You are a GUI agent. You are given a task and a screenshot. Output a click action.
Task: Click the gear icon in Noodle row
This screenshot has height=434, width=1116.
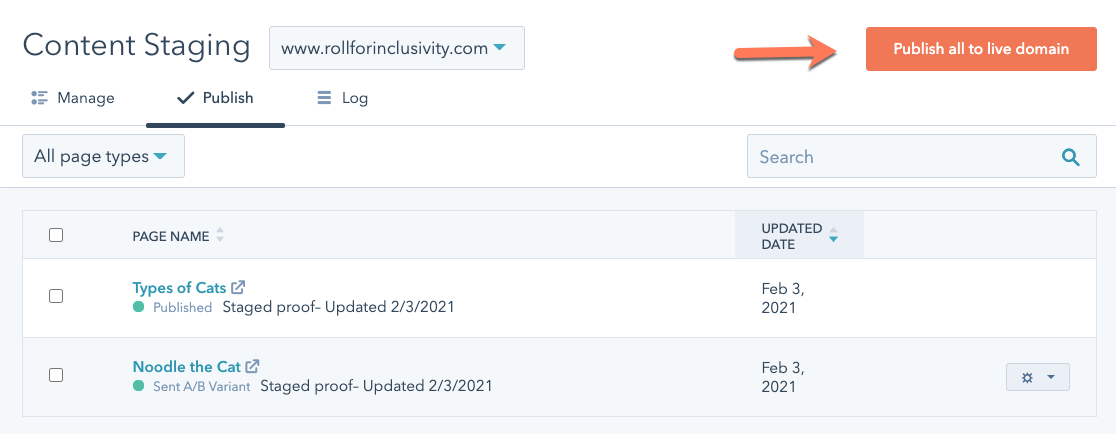click(x=1027, y=377)
